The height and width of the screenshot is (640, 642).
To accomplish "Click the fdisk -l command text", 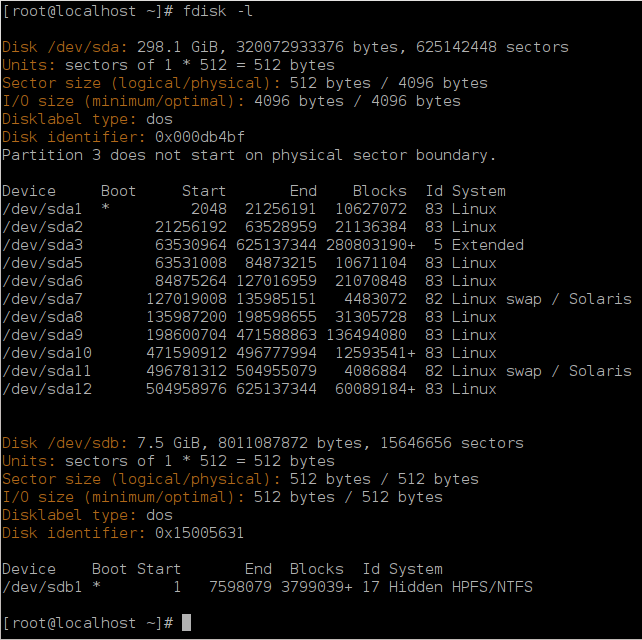I will pos(217,11).
